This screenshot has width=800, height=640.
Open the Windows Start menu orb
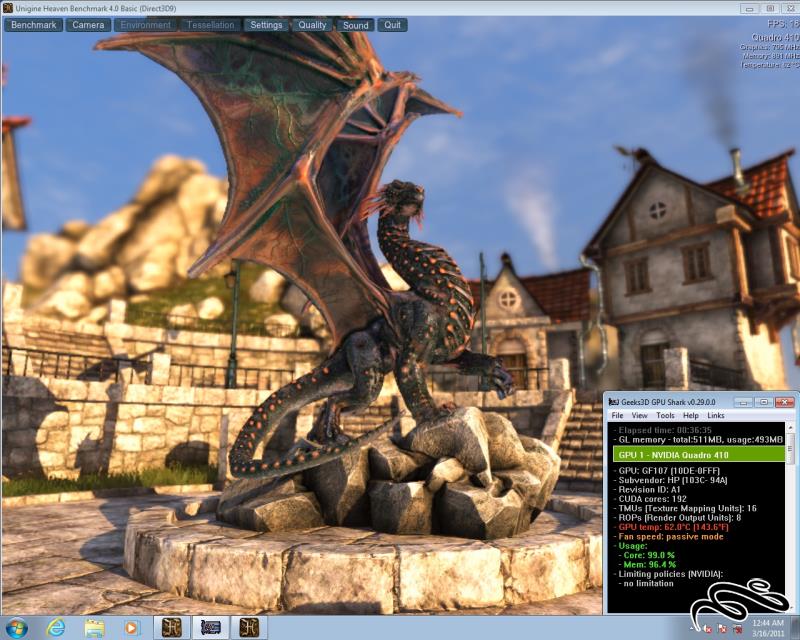point(16,627)
